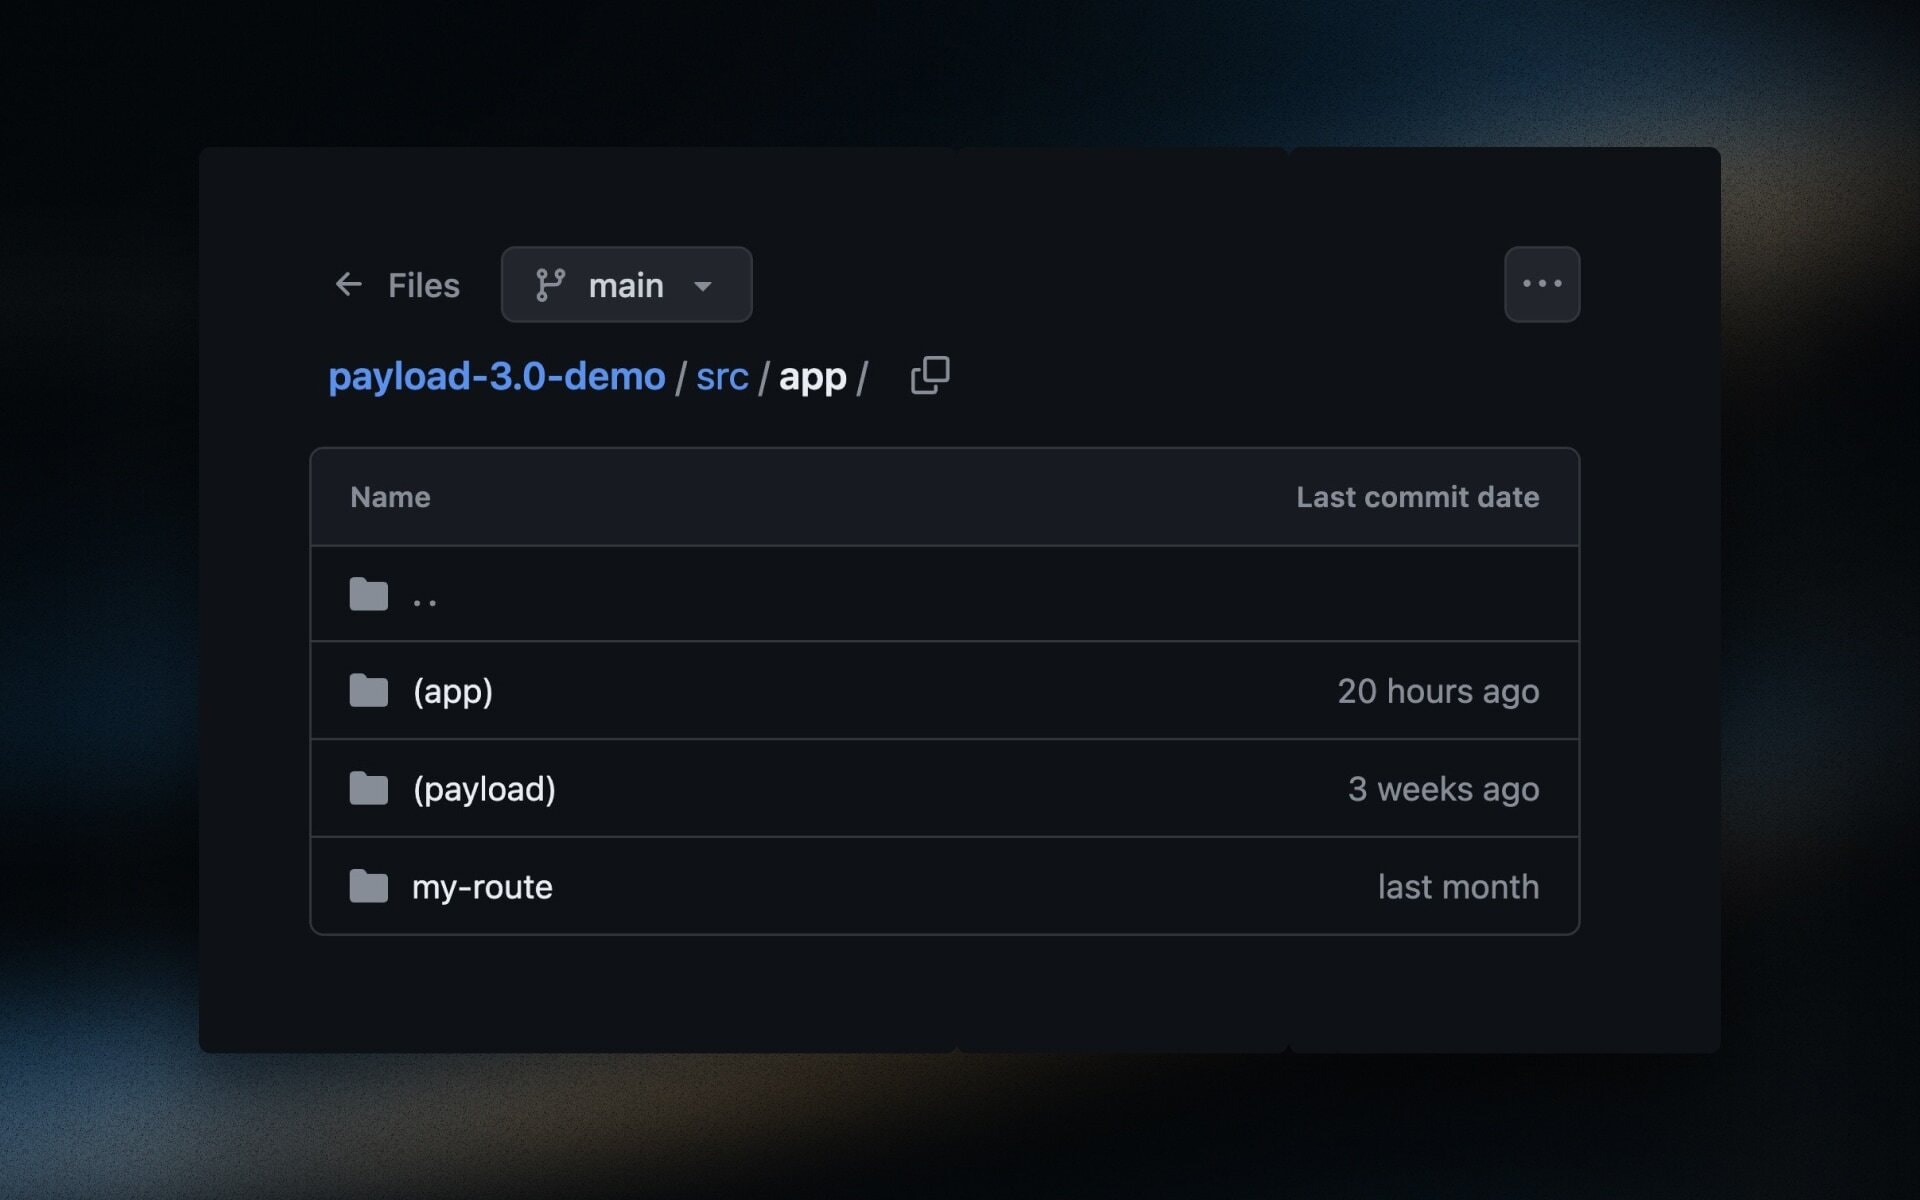This screenshot has width=1920, height=1200.
Task: Open the my-route folder
Action: pyautogui.click(x=482, y=887)
